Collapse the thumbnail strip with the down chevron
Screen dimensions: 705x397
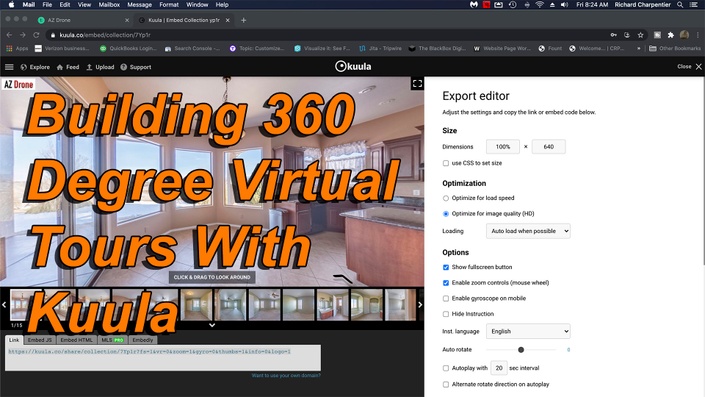[212, 325]
